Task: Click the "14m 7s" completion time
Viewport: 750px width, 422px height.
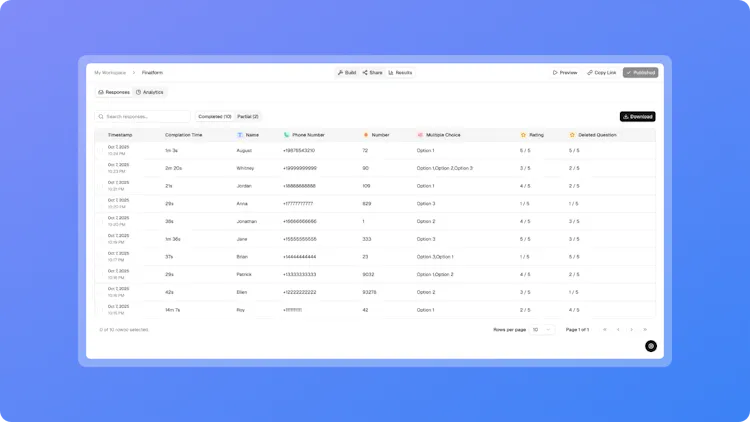Action: coord(173,310)
